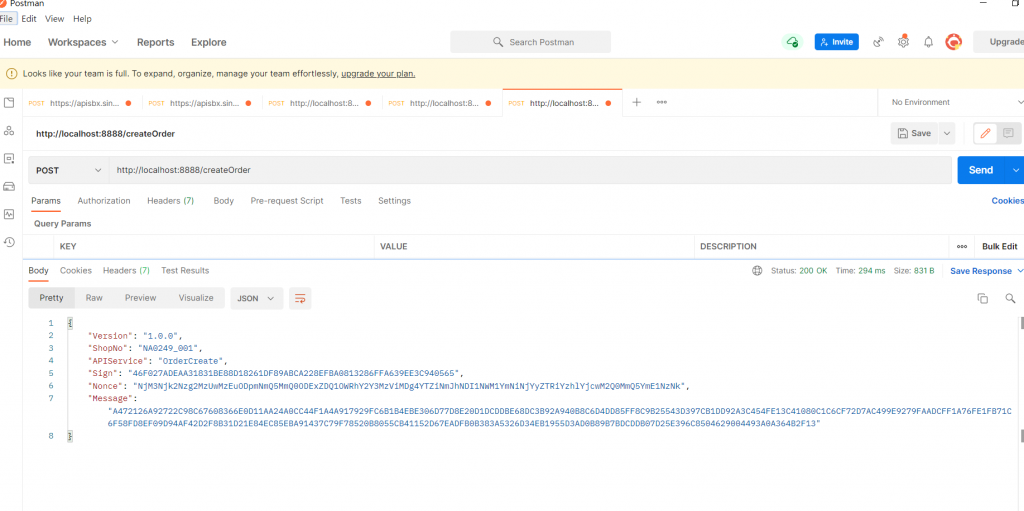
Task: Show the response Cookies tab
Action: point(76,271)
